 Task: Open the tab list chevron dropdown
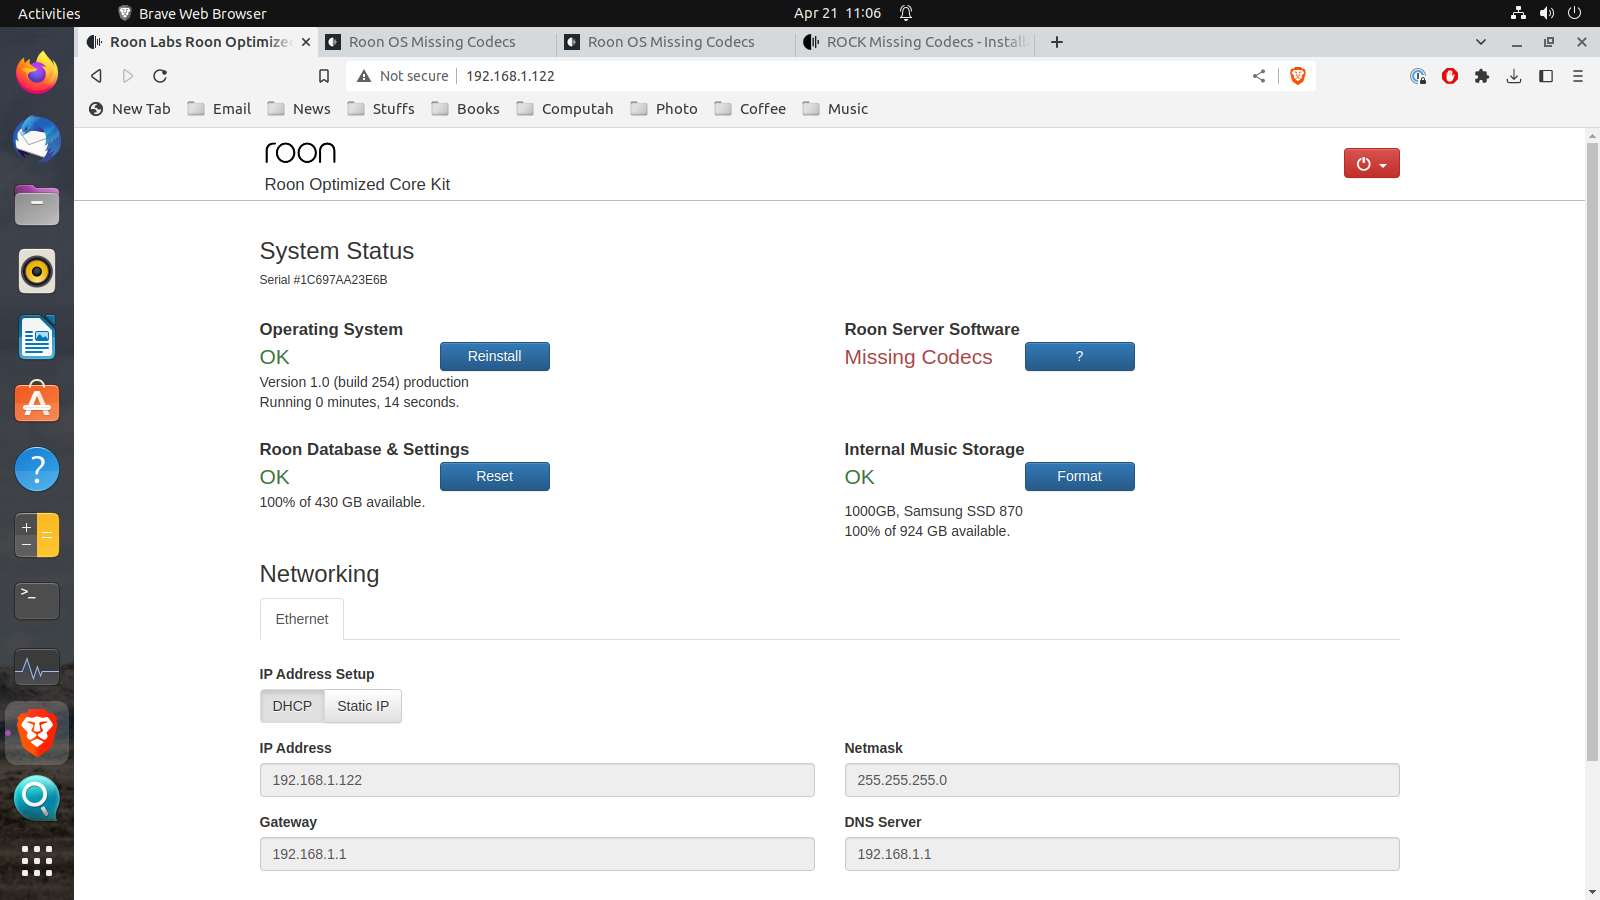[1481, 42]
